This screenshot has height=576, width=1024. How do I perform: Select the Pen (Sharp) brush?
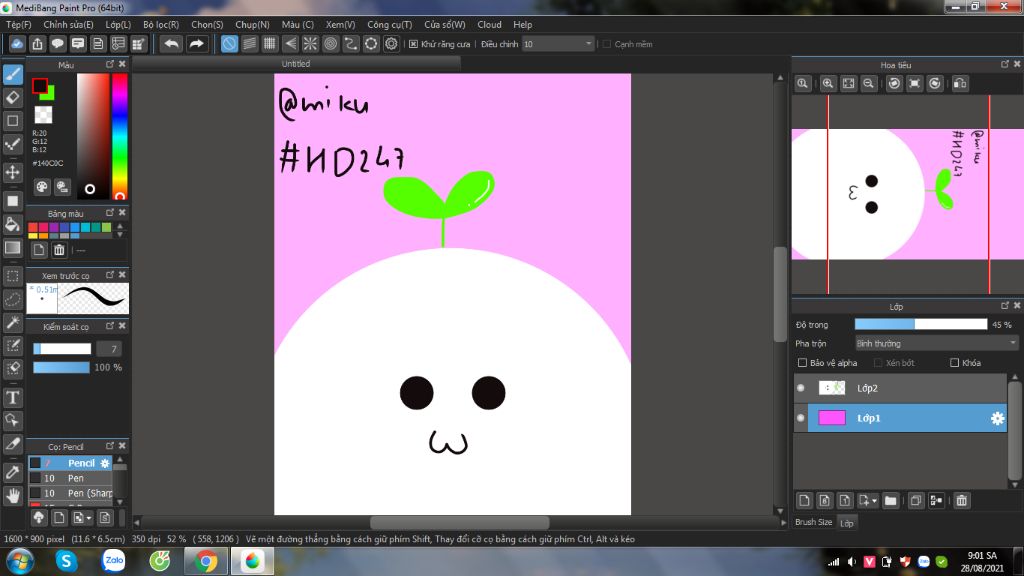pyautogui.click(x=71, y=493)
